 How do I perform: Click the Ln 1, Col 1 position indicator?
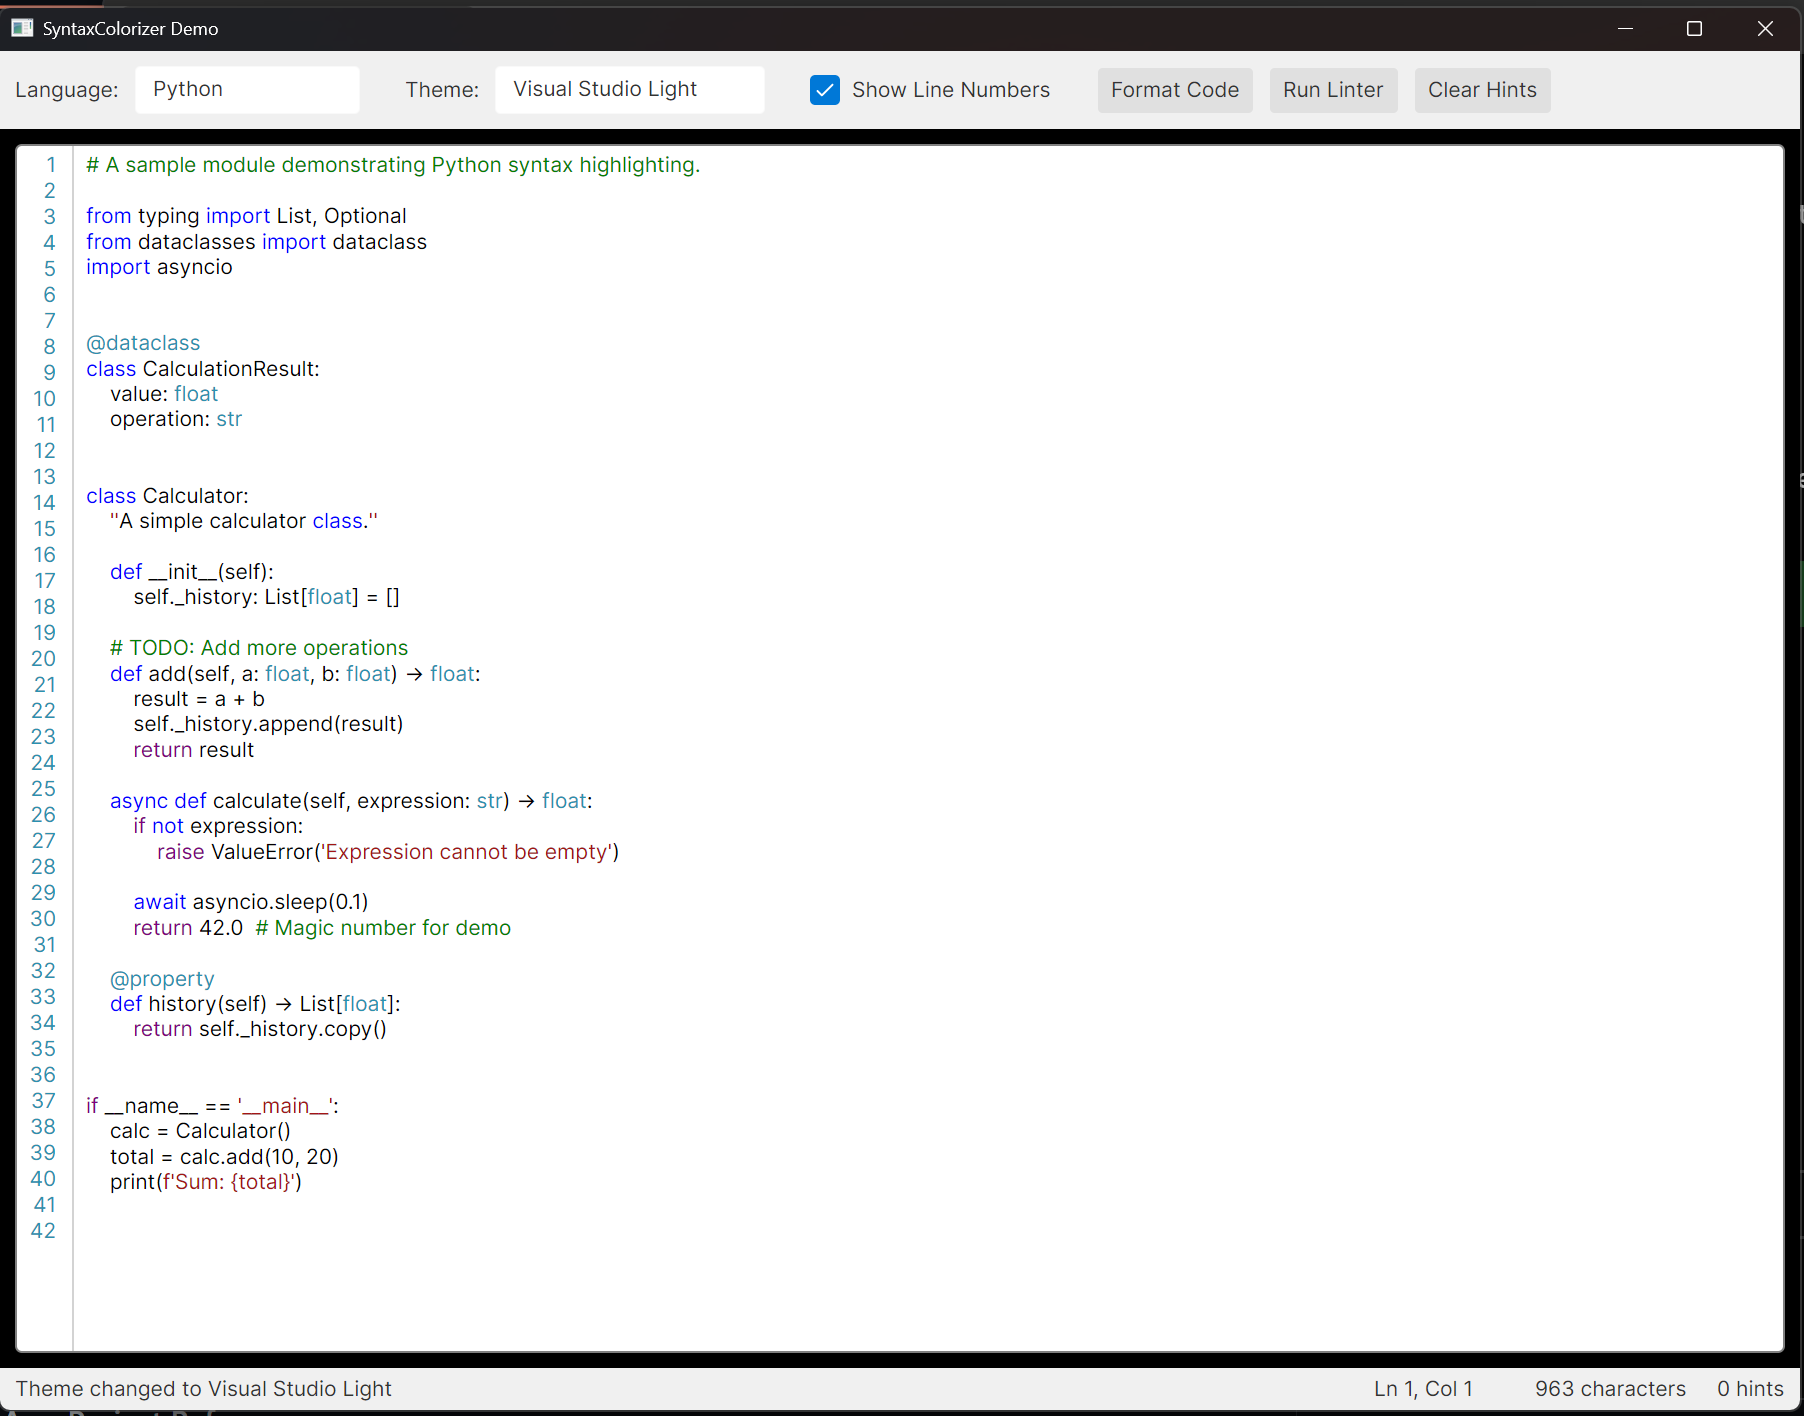click(x=1422, y=1388)
